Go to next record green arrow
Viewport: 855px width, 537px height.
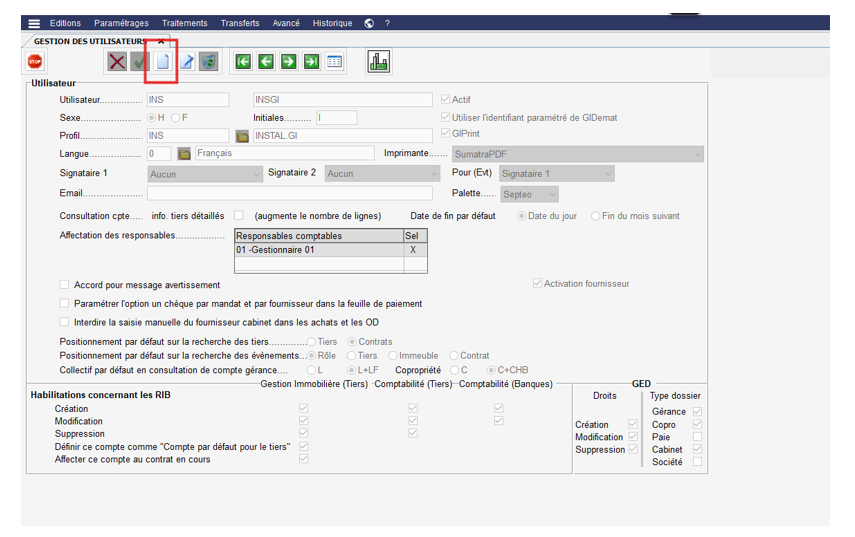click(x=288, y=62)
